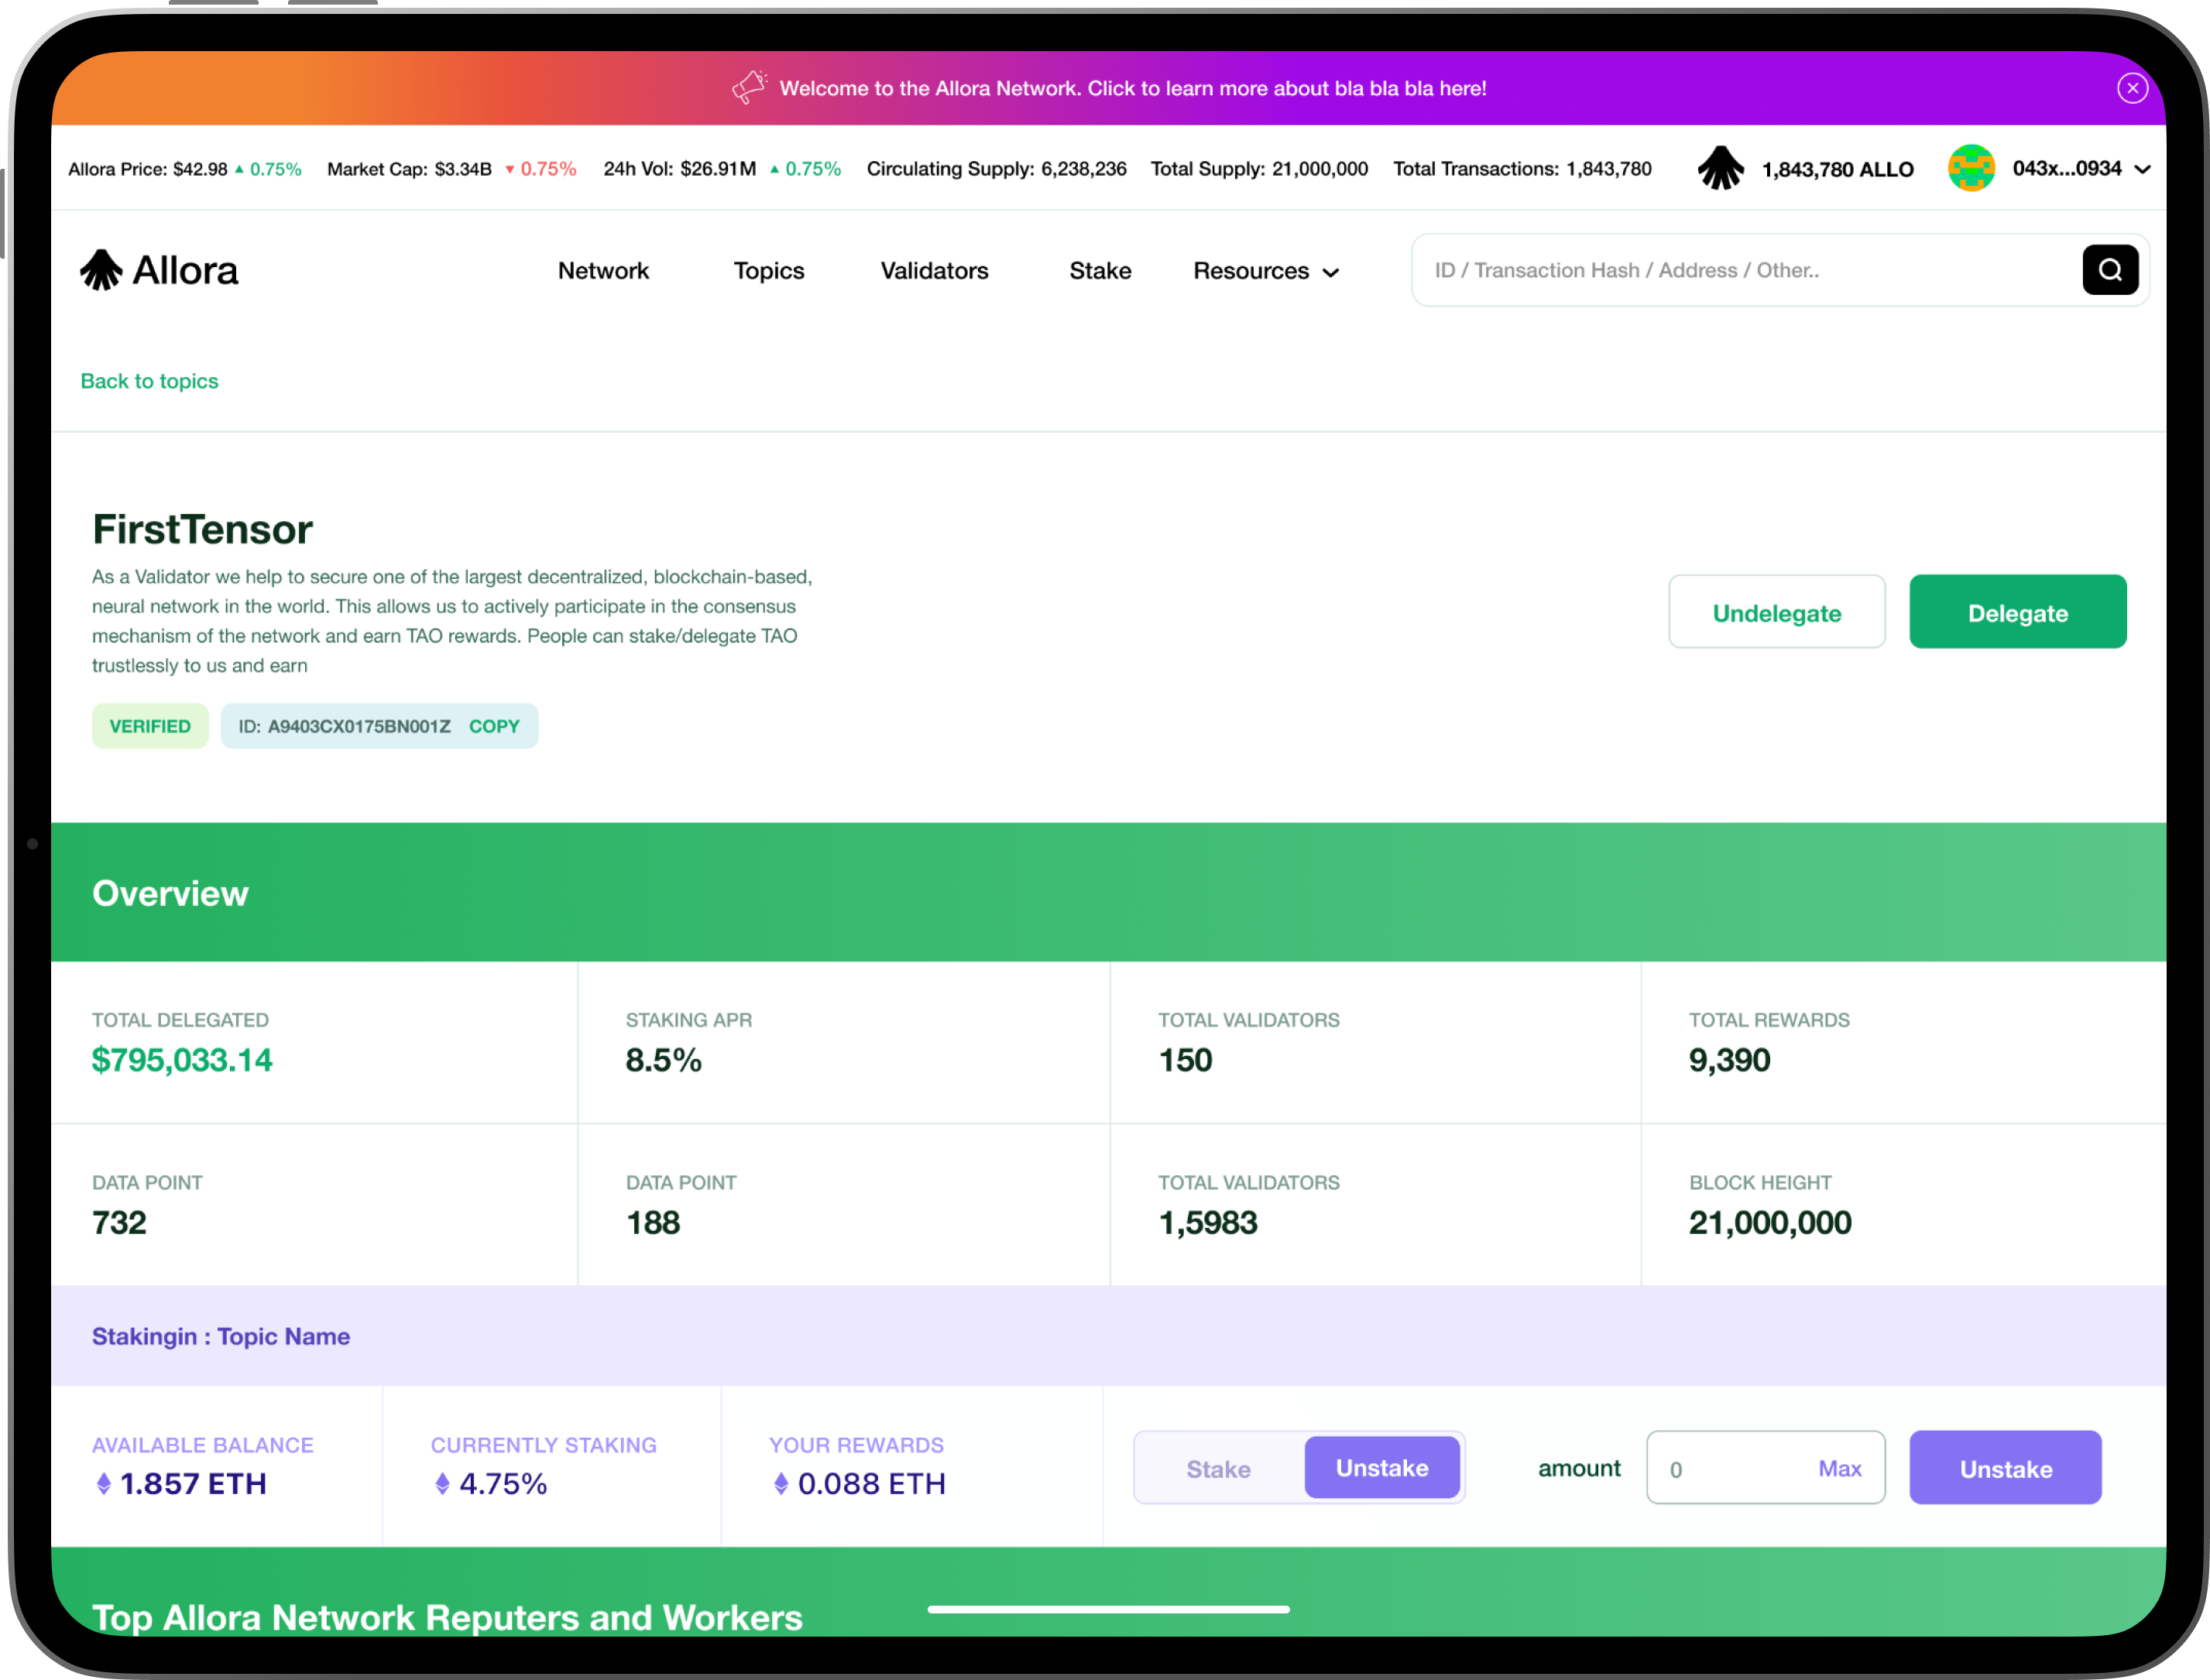Click the black search magnifier button
Image resolution: width=2210 pixels, height=1680 pixels.
2110,270
